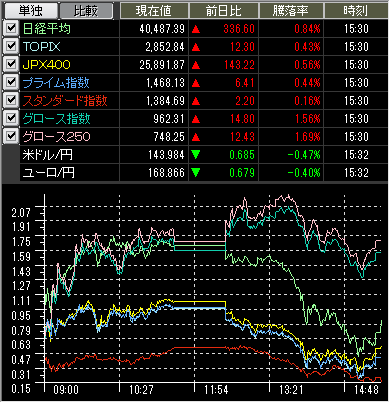Screen dimensions: 390x403
Task: Click the red up arrow for グロース250
Action: coord(196,137)
